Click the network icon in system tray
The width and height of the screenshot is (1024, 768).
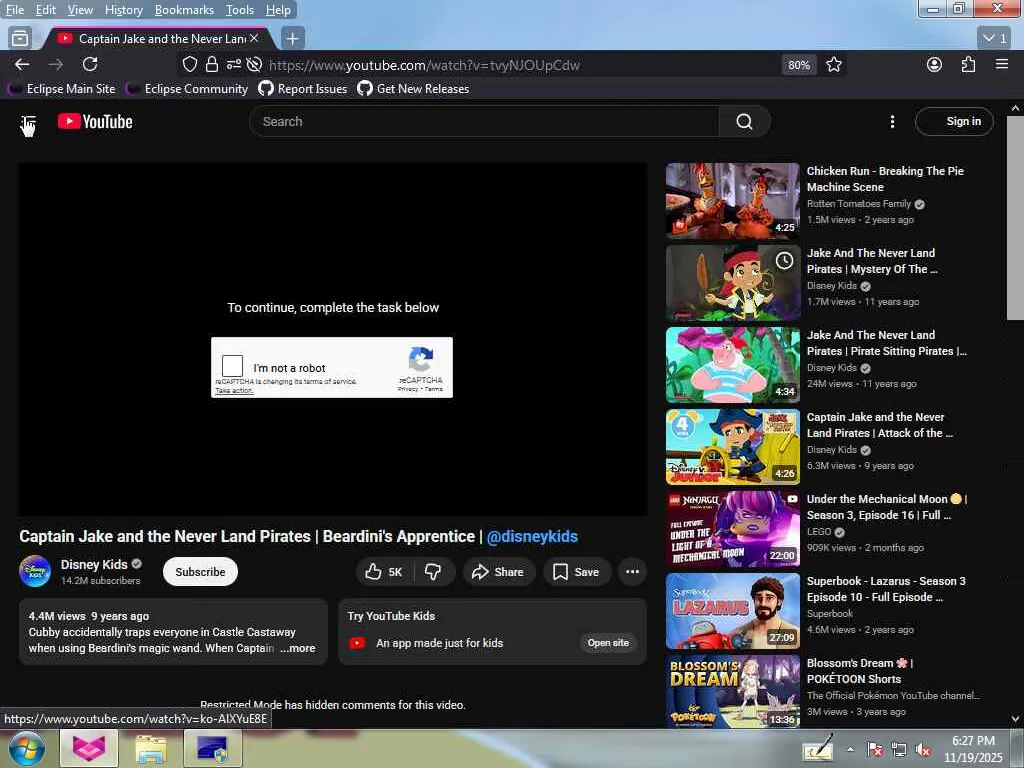[x=899, y=750]
